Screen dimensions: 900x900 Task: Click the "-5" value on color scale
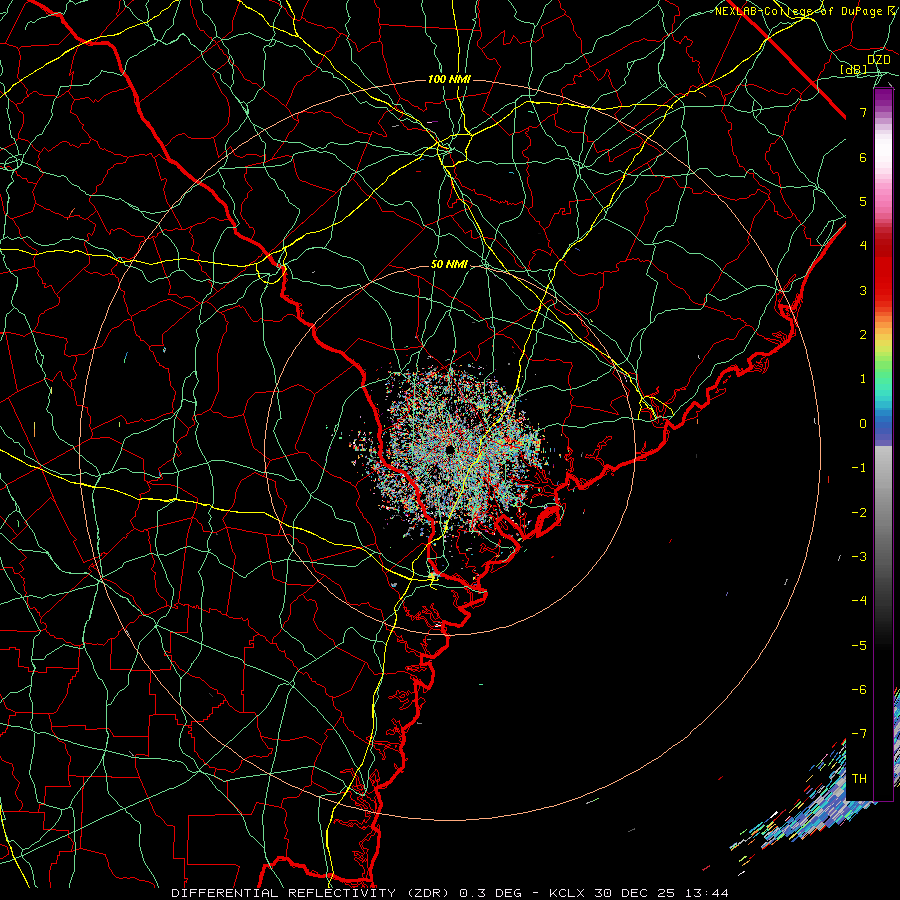pyautogui.click(x=859, y=646)
